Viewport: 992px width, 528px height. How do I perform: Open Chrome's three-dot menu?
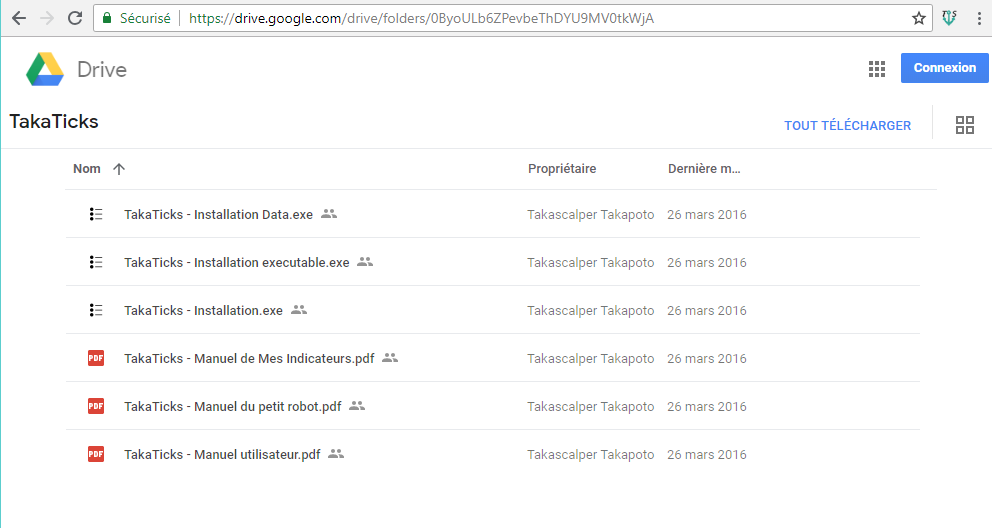pos(979,18)
